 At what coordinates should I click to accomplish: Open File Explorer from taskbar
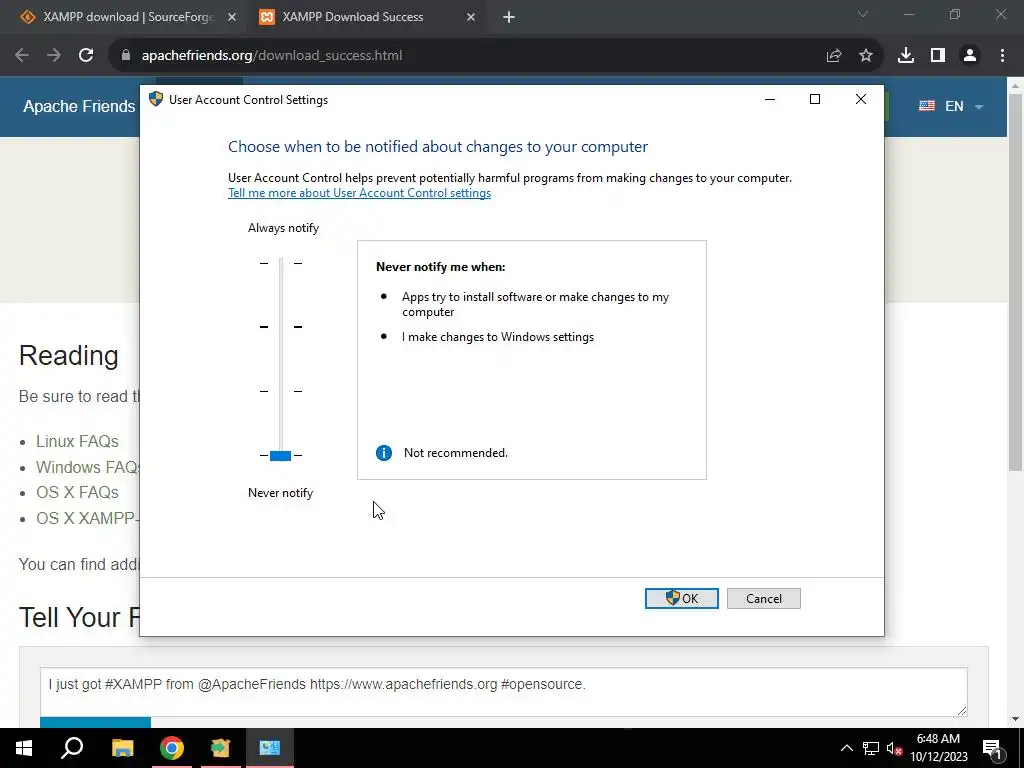click(x=122, y=748)
